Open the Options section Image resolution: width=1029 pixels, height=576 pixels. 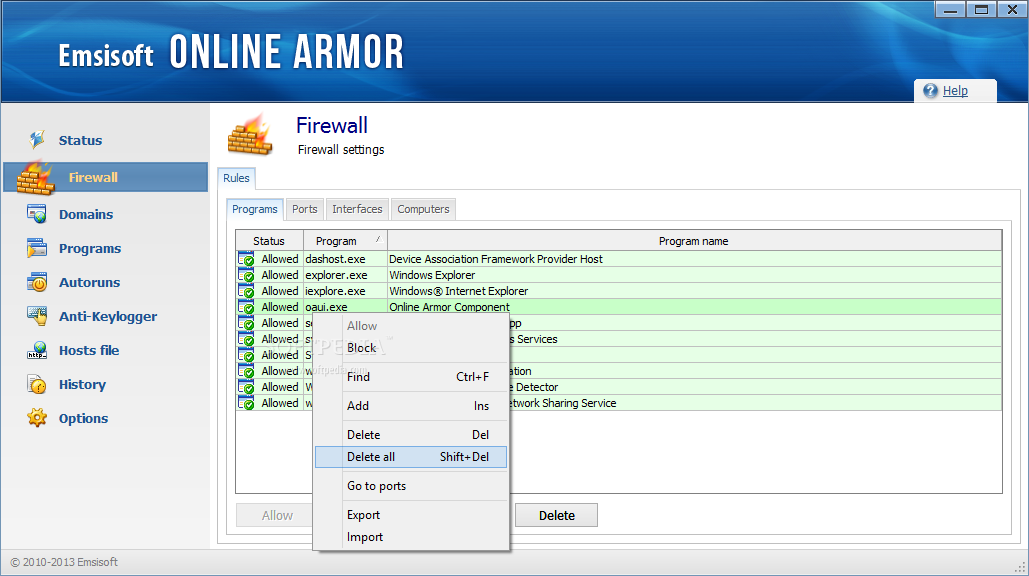coord(83,419)
